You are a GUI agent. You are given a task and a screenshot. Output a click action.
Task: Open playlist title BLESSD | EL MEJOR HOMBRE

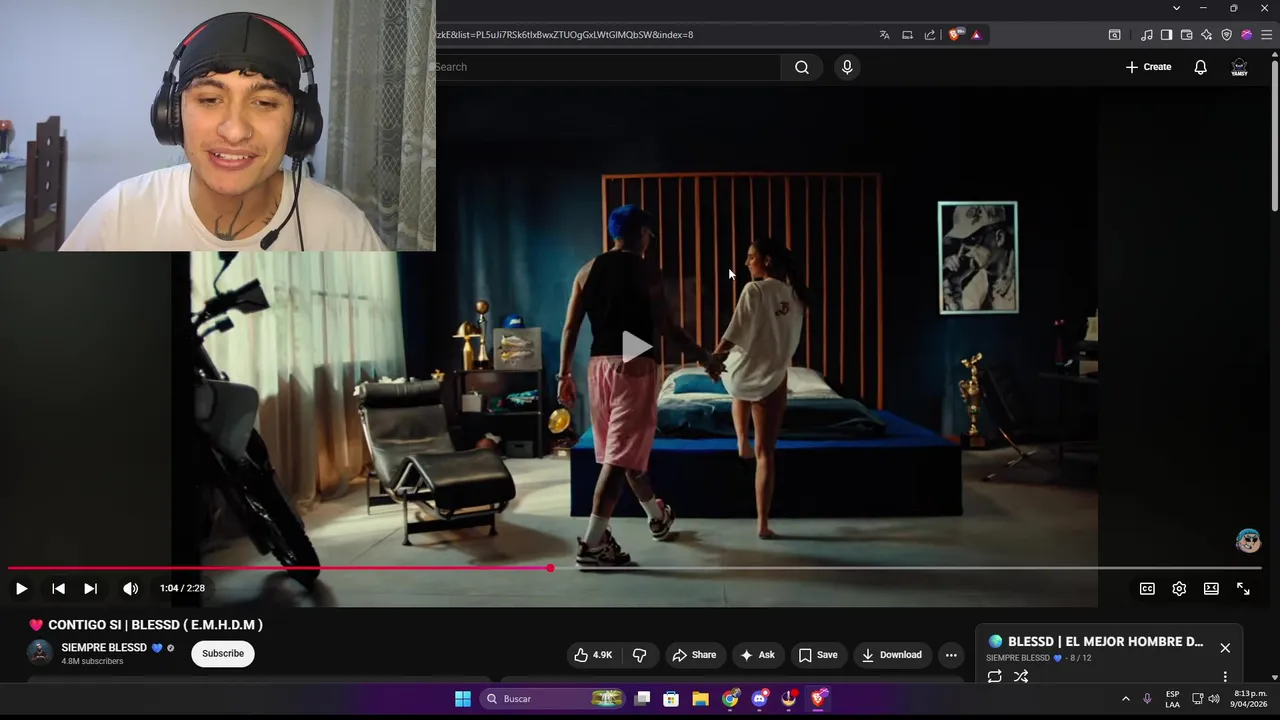coord(1105,642)
